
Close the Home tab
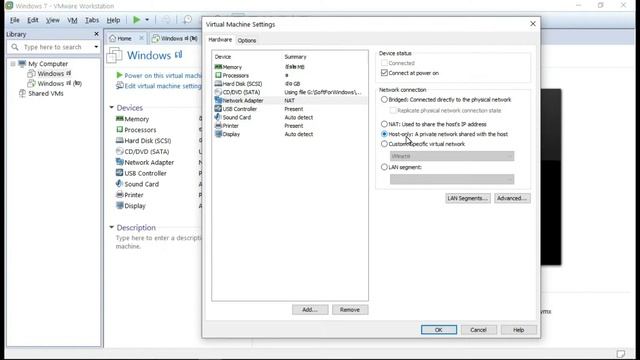click(x=141, y=38)
